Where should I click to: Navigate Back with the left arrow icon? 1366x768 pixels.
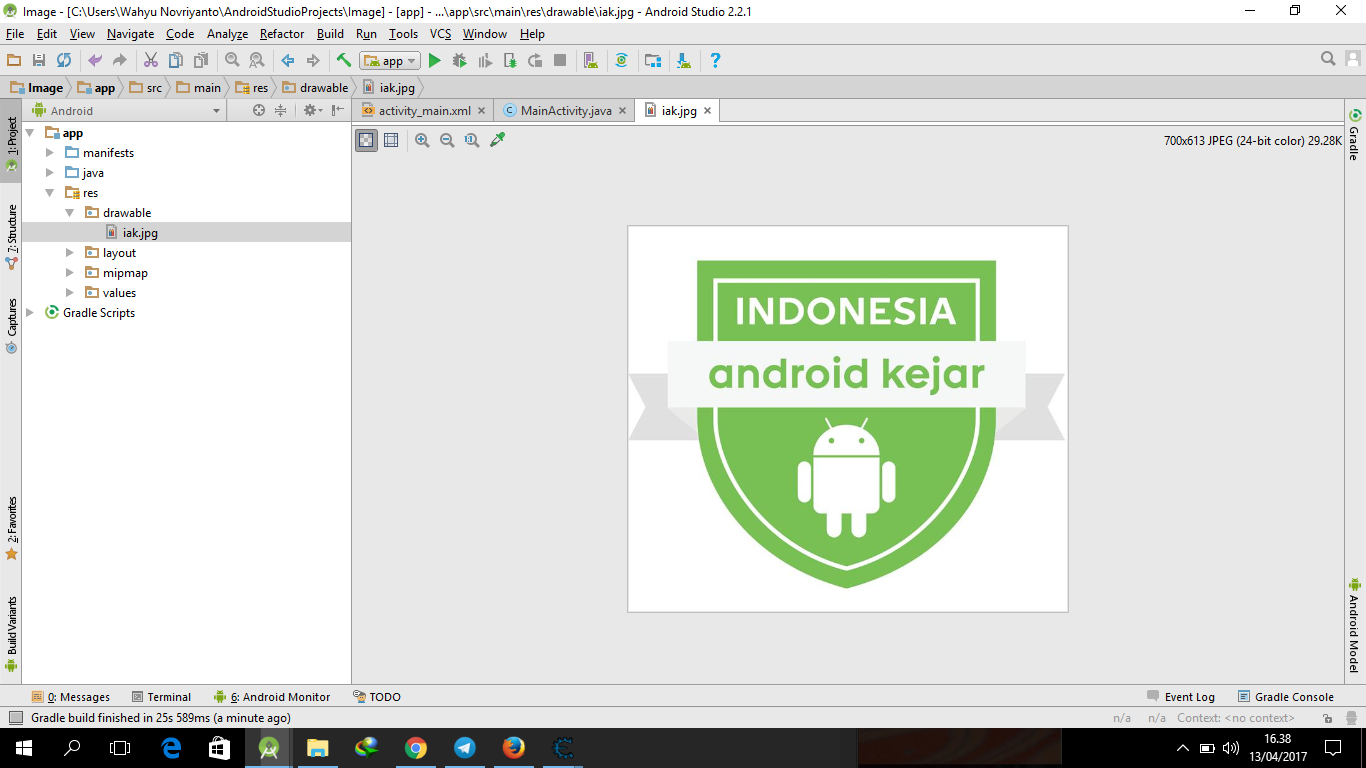point(288,60)
